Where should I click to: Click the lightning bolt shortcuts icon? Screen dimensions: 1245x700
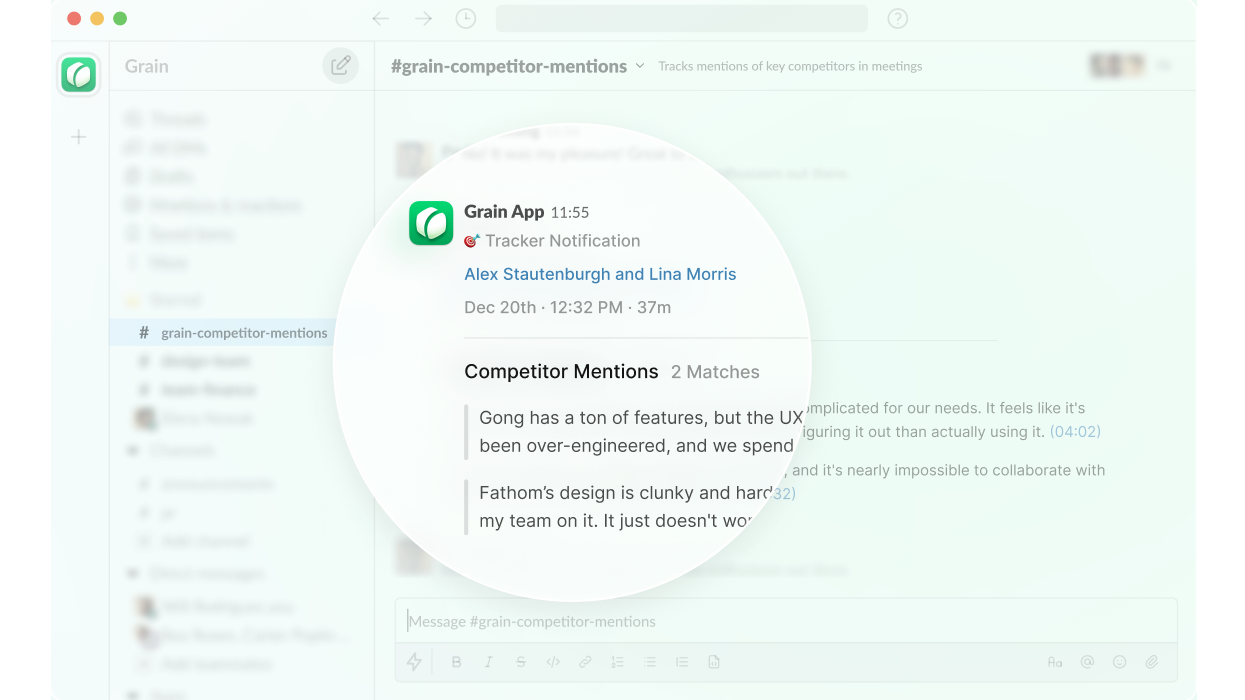point(413,661)
